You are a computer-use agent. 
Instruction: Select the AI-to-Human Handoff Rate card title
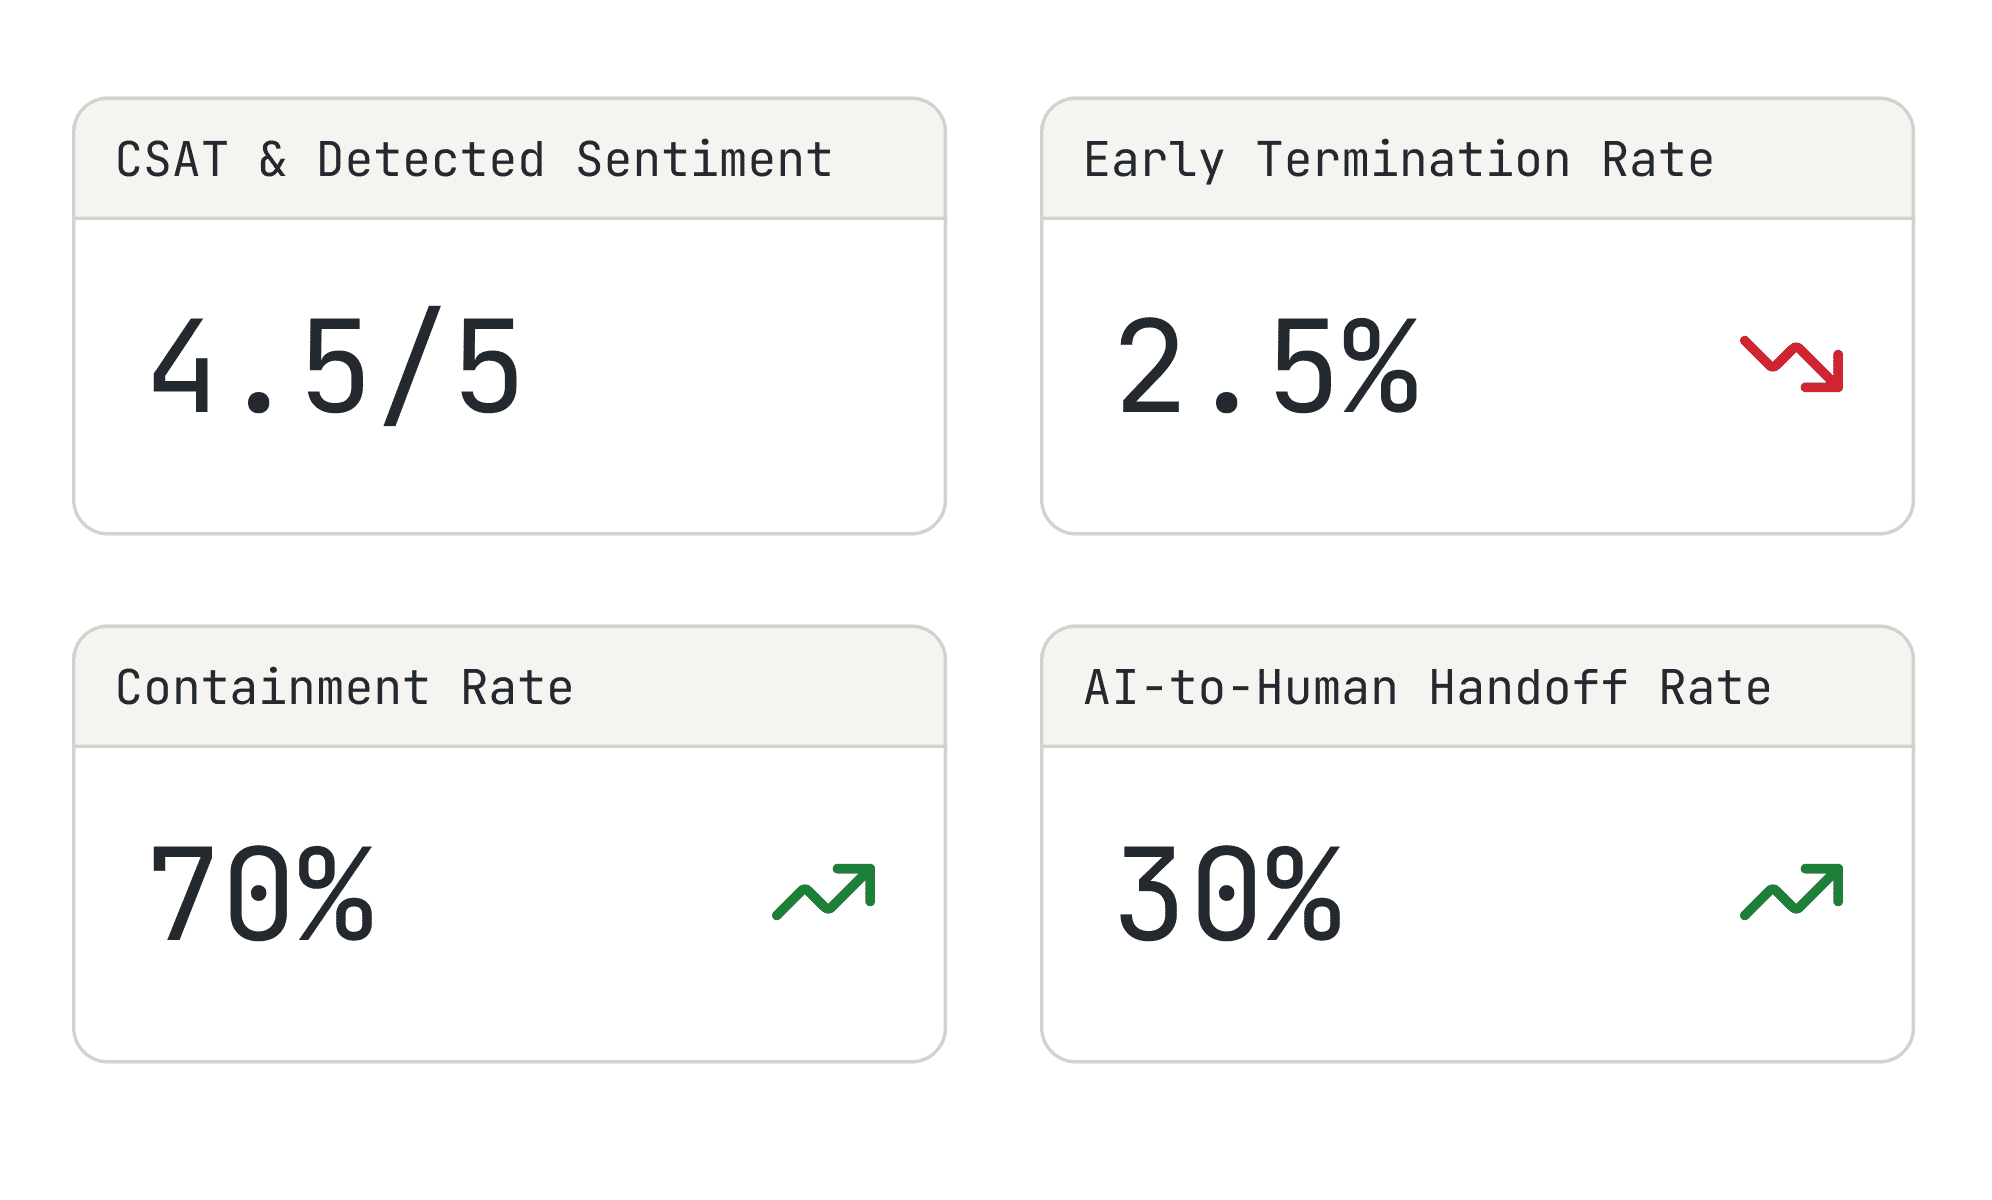1427,688
